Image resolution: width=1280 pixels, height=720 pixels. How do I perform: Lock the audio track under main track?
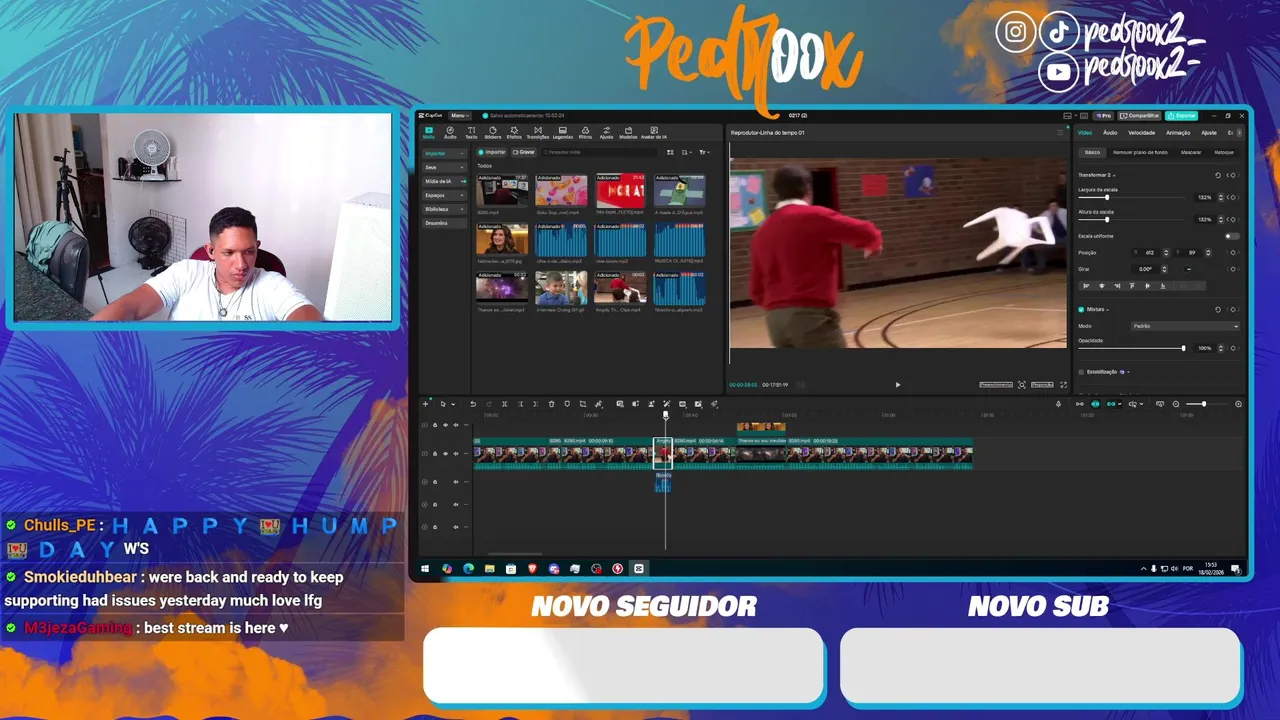click(x=435, y=482)
